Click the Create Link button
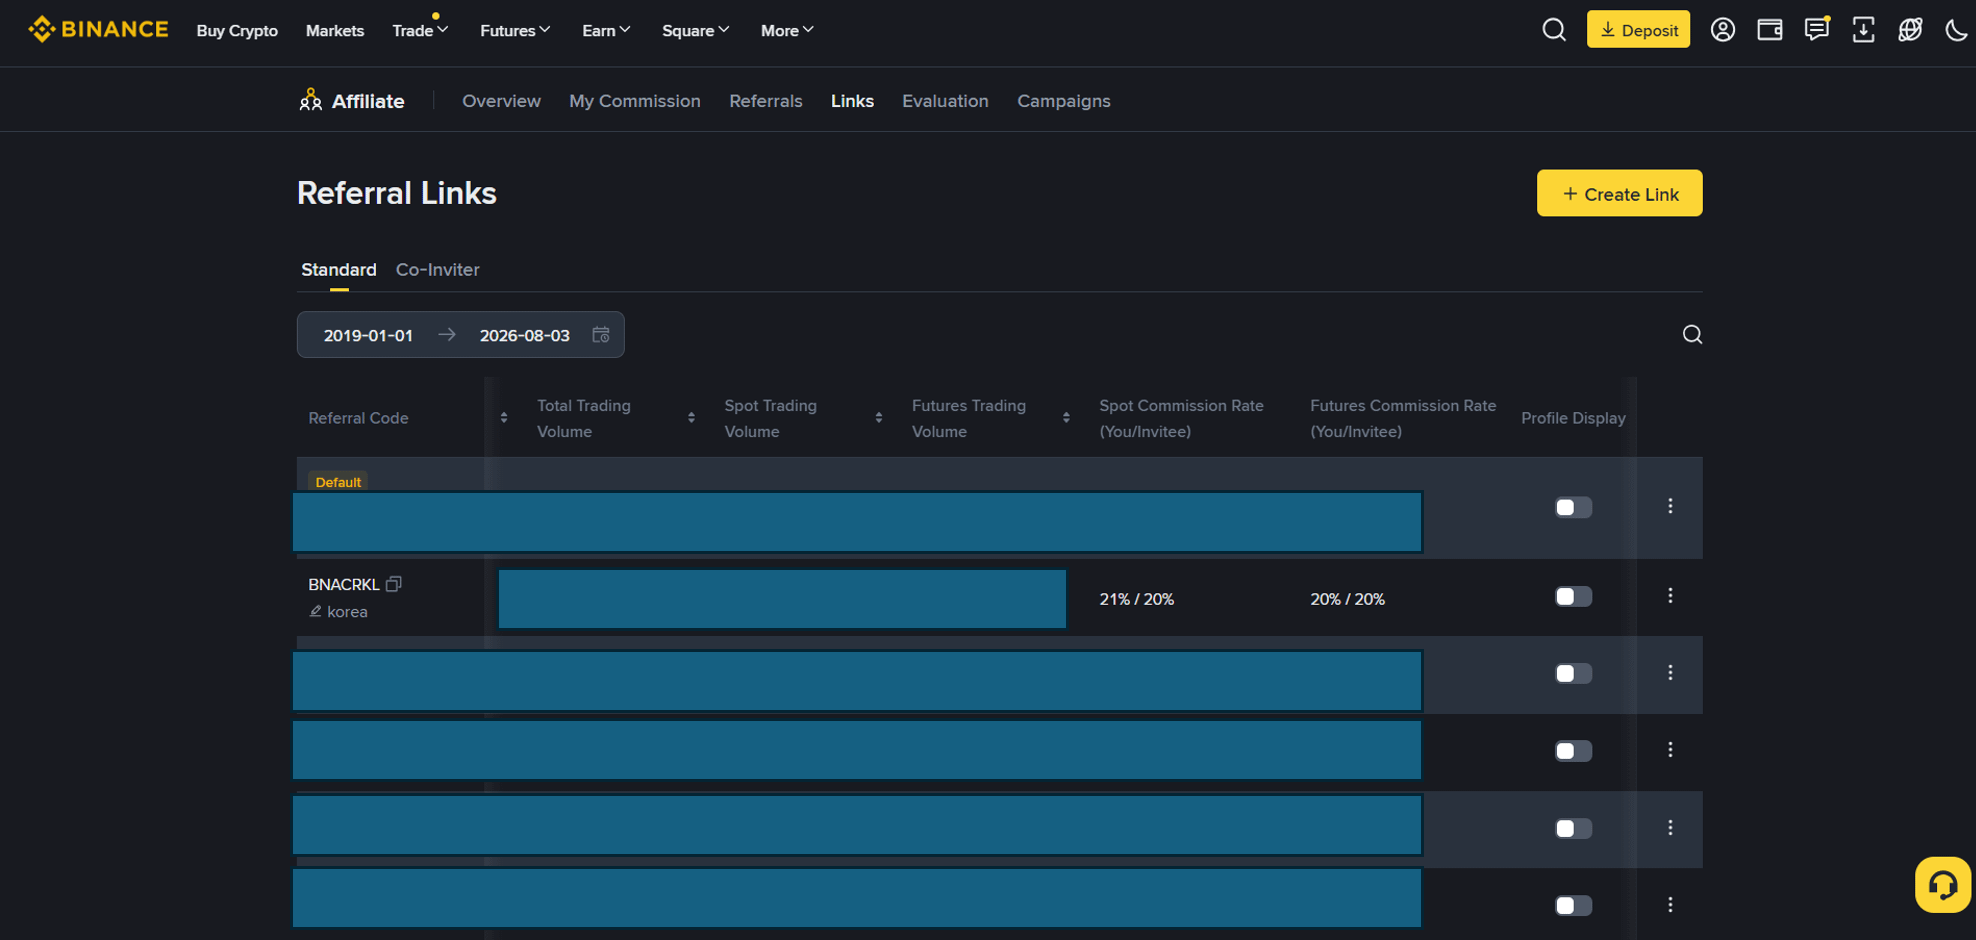1976x940 pixels. 1620,193
